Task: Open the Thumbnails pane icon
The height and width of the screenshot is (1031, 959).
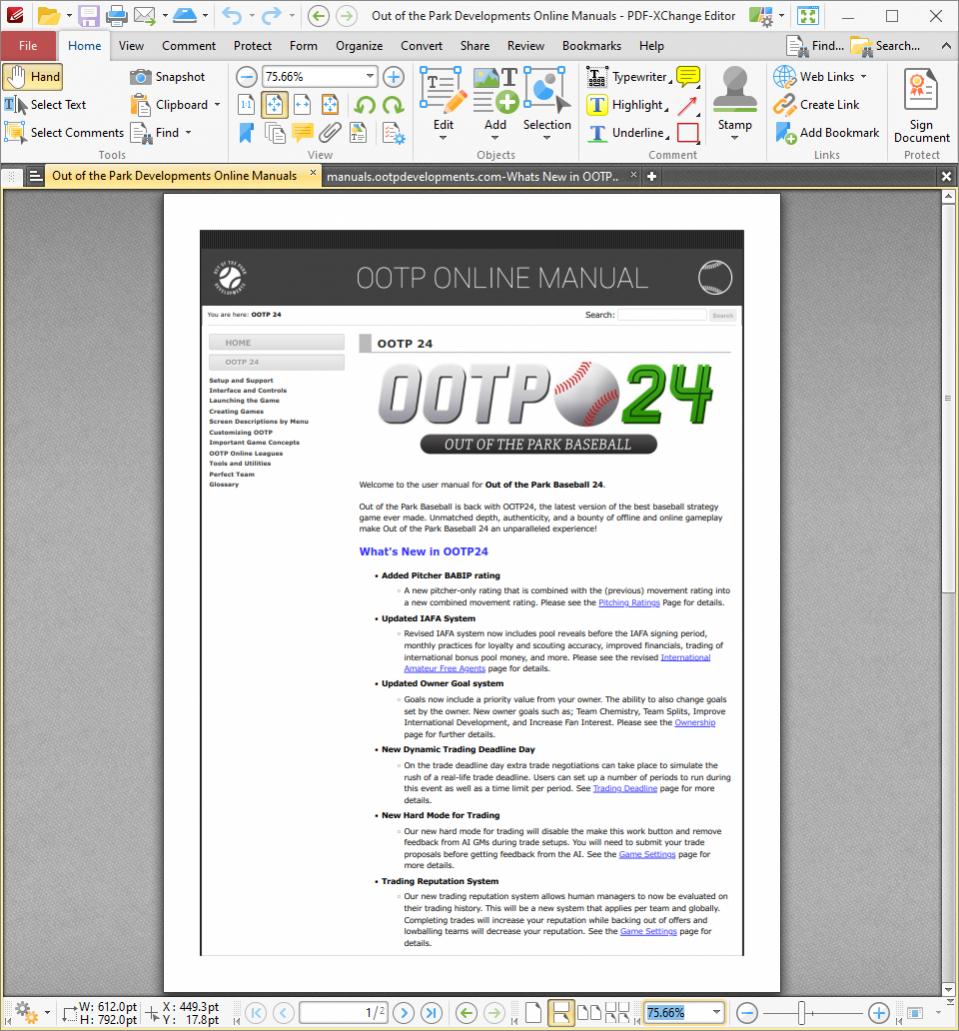Action: pyautogui.click(x=274, y=133)
